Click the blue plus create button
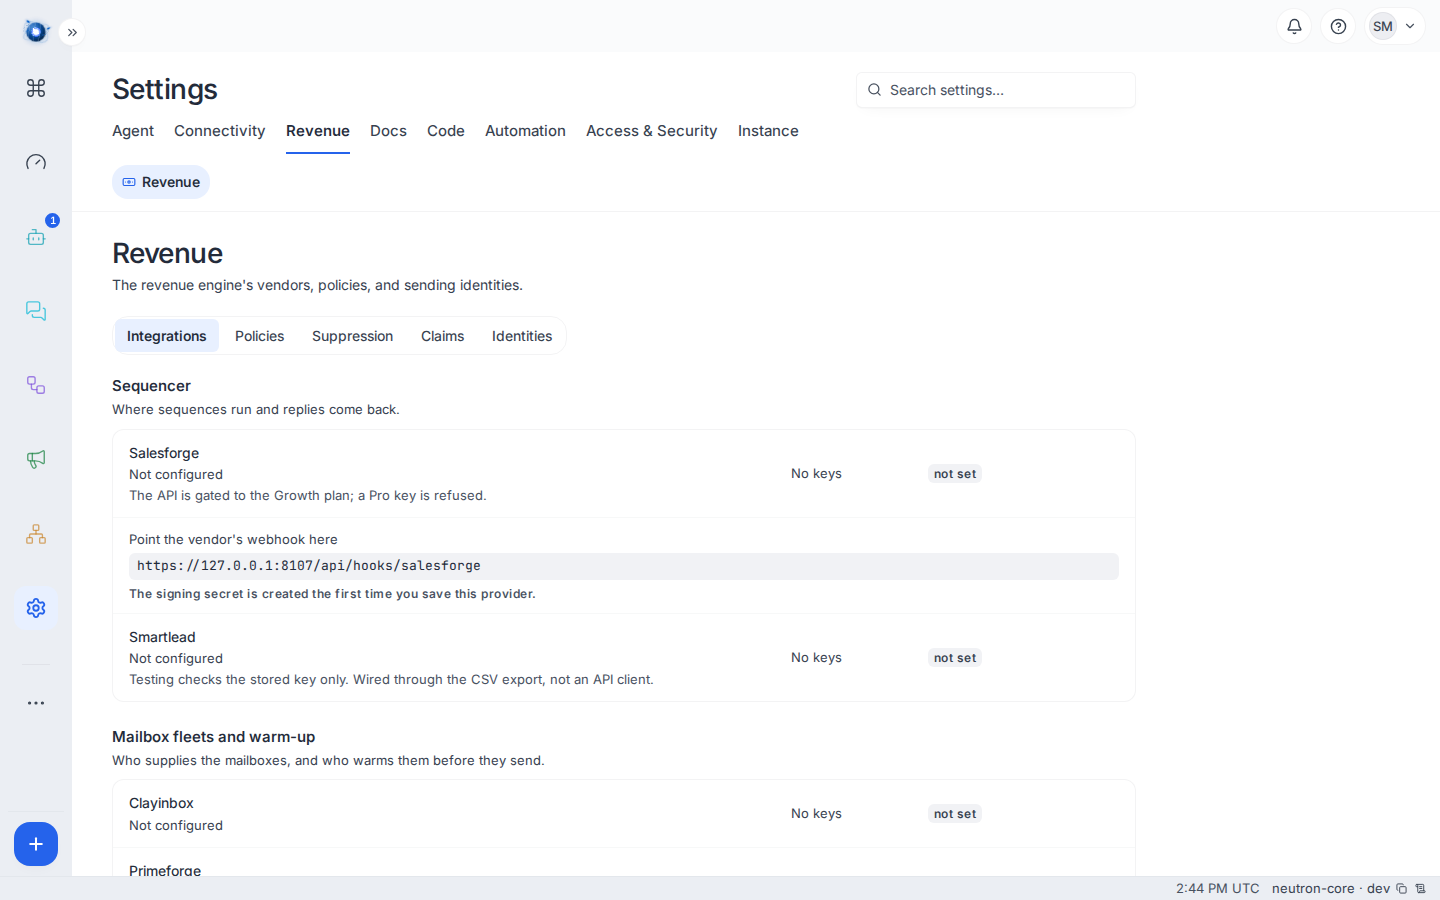The height and width of the screenshot is (900, 1440). [36, 844]
